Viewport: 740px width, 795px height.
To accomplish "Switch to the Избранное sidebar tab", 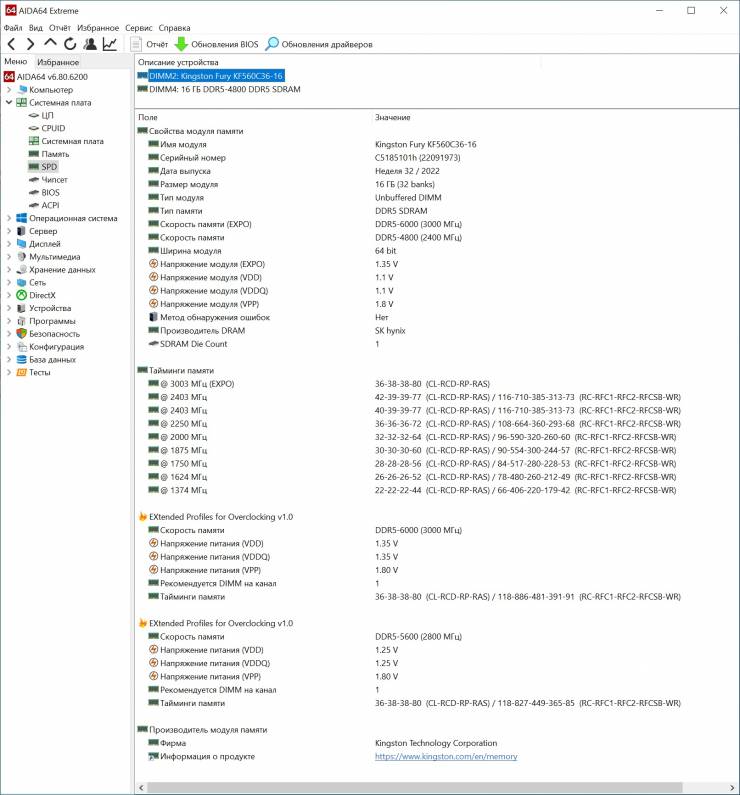I will (58, 62).
